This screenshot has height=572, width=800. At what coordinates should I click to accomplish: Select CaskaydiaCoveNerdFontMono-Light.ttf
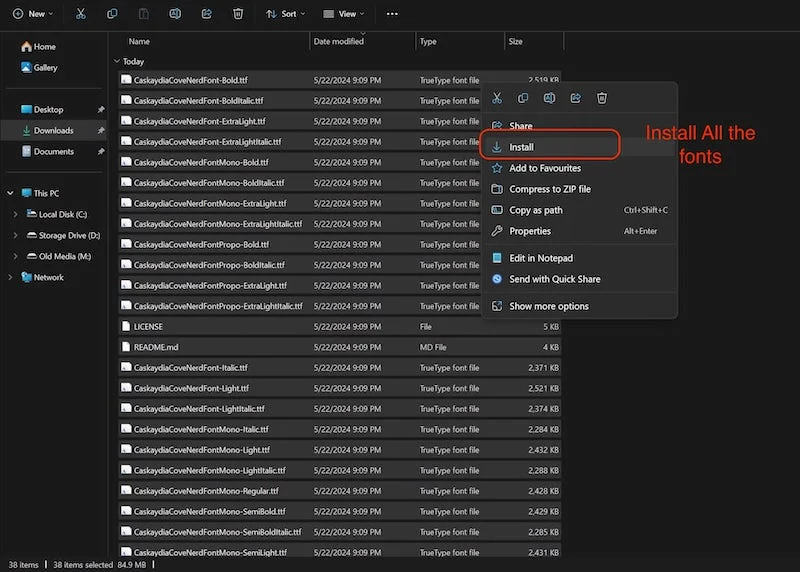tap(340, 449)
